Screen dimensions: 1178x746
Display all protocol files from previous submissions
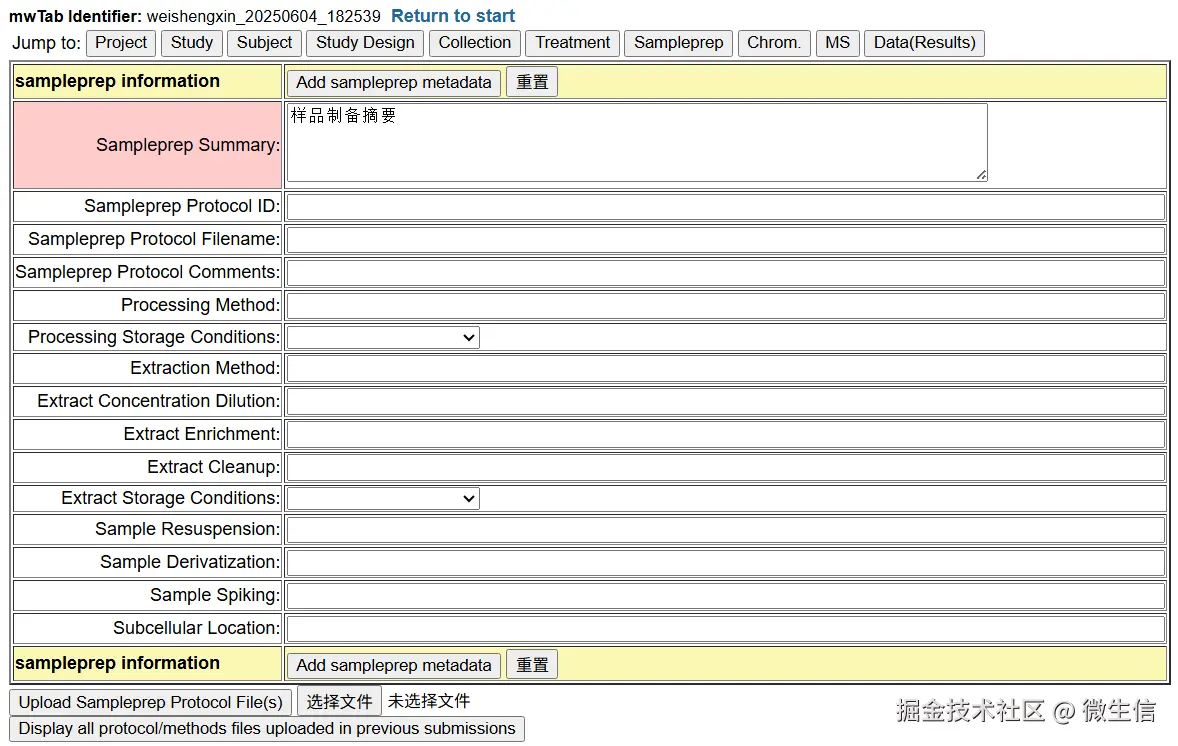click(267, 729)
